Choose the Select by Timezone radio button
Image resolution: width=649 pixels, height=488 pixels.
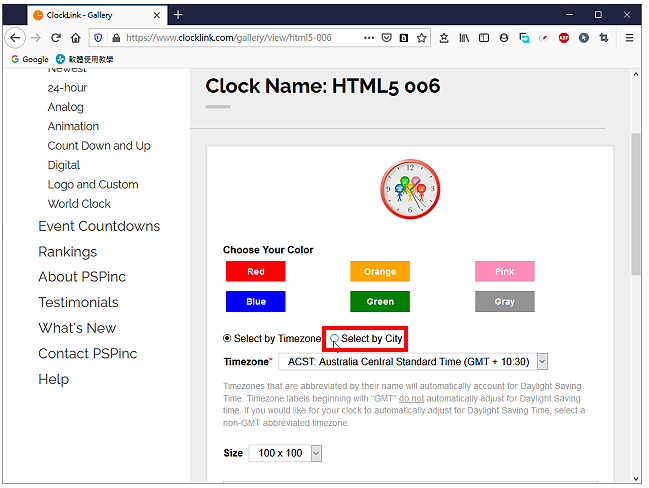(227, 338)
